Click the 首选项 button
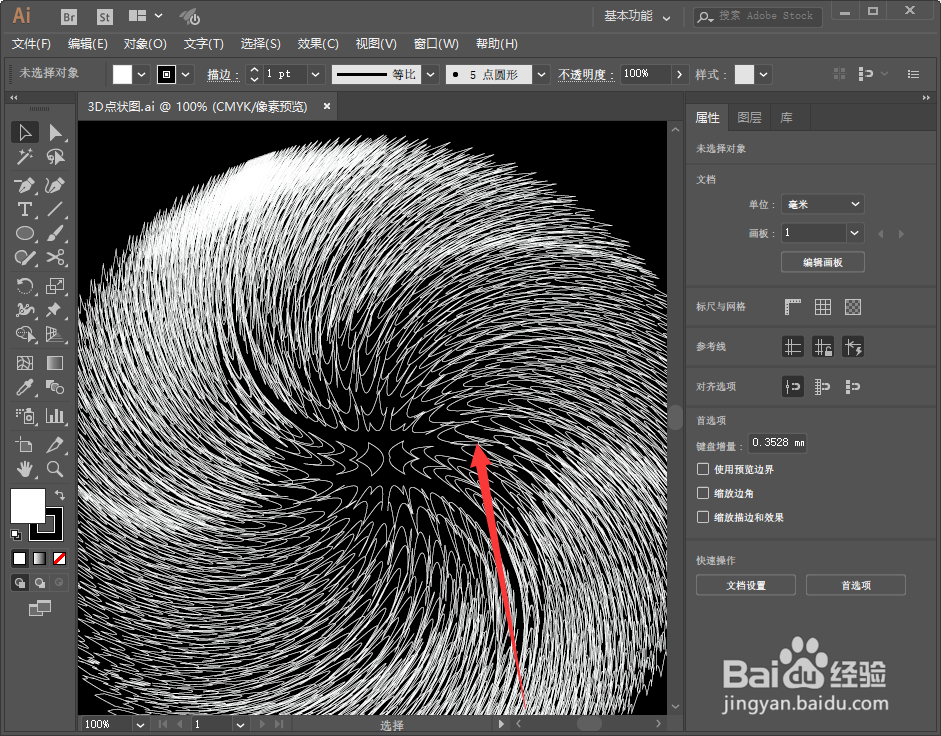The height and width of the screenshot is (736, 941). [x=856, y=585]
